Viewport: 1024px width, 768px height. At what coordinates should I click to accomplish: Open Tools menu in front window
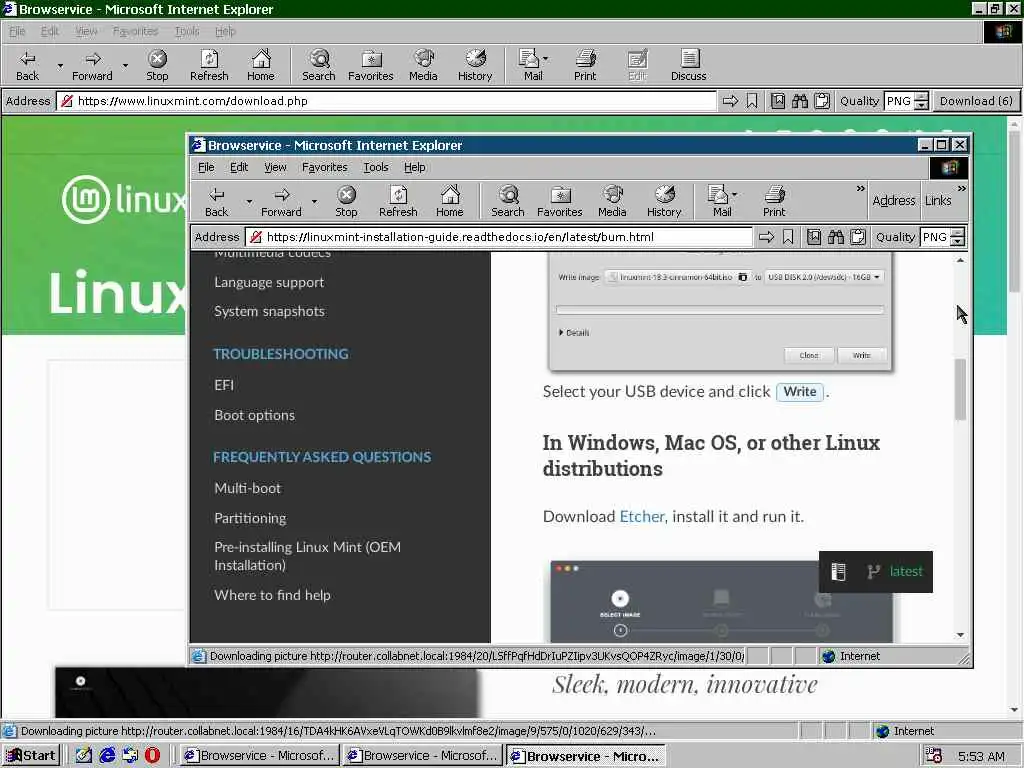coord(376,167)
